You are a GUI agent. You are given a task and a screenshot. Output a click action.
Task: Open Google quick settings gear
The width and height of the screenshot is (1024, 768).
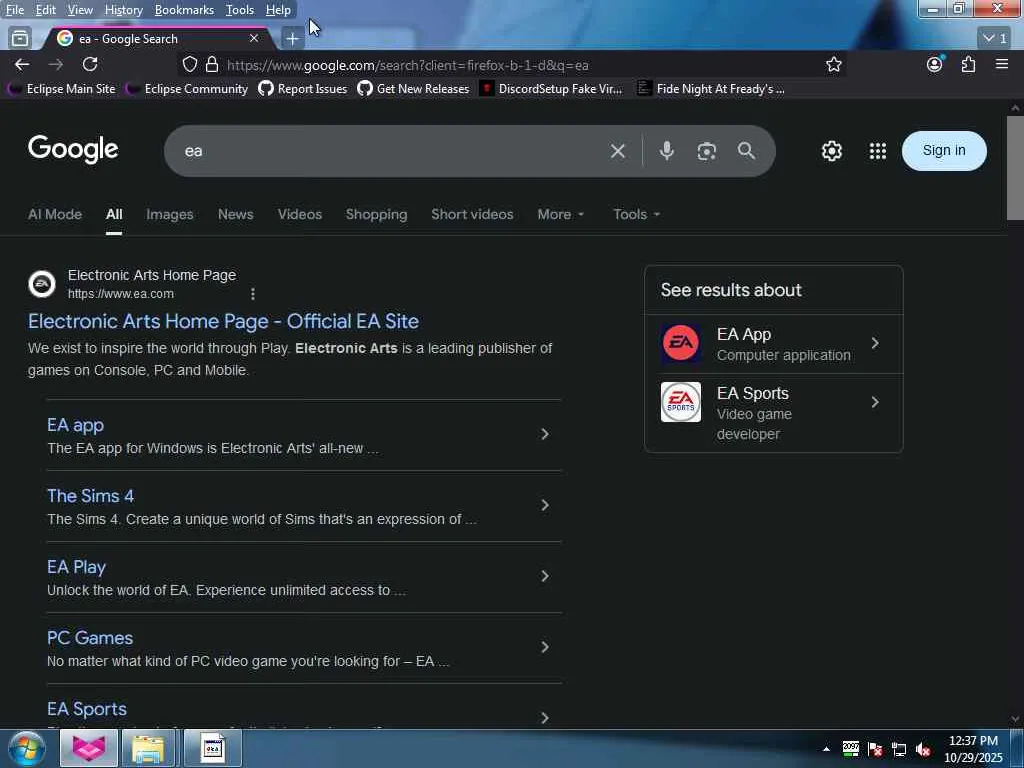coord(831,151)
